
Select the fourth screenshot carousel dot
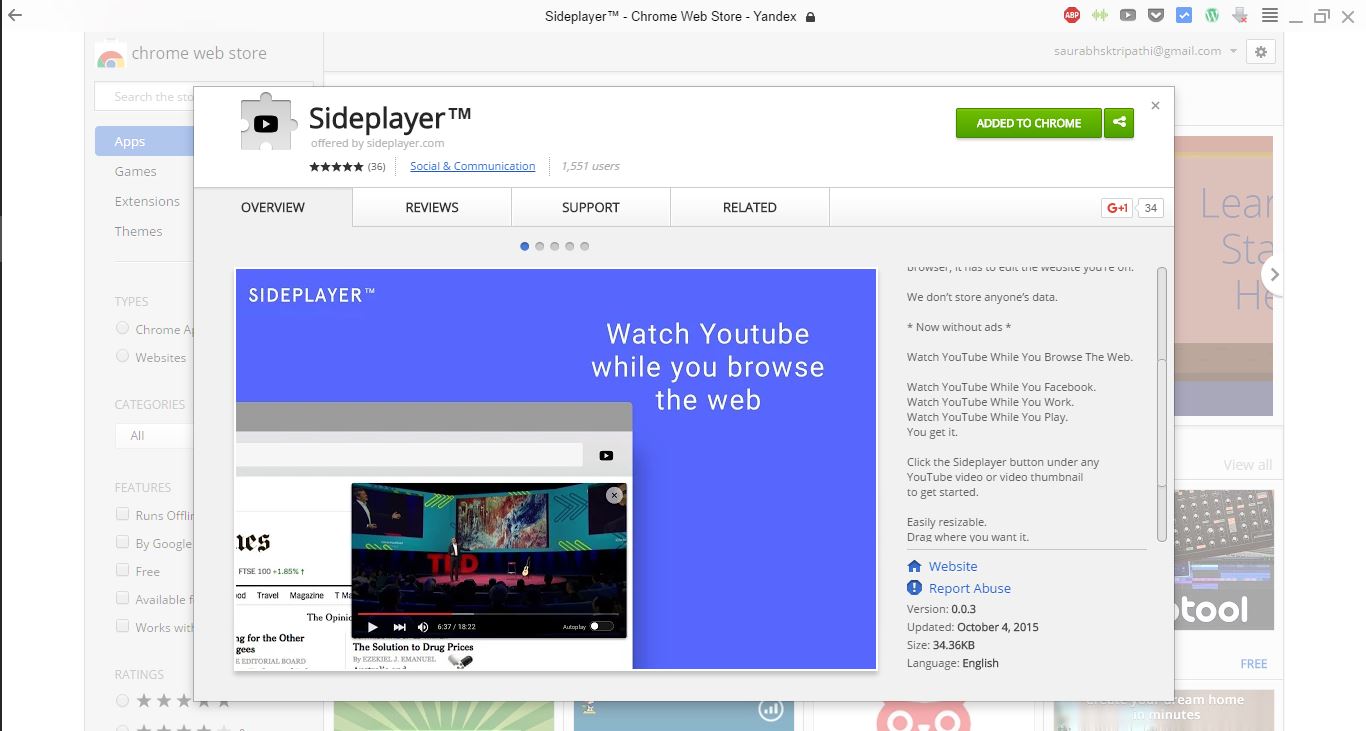[570, 246]
